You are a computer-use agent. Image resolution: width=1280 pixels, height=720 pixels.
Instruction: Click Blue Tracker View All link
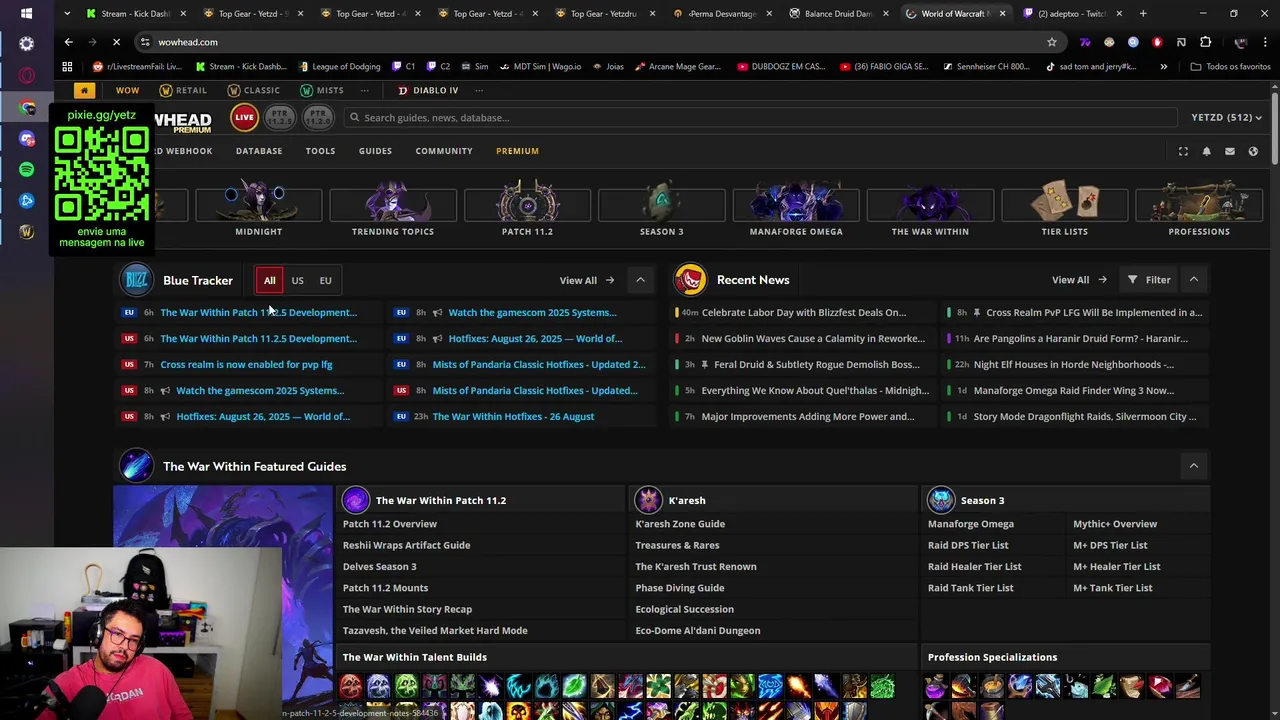point(587,280)
